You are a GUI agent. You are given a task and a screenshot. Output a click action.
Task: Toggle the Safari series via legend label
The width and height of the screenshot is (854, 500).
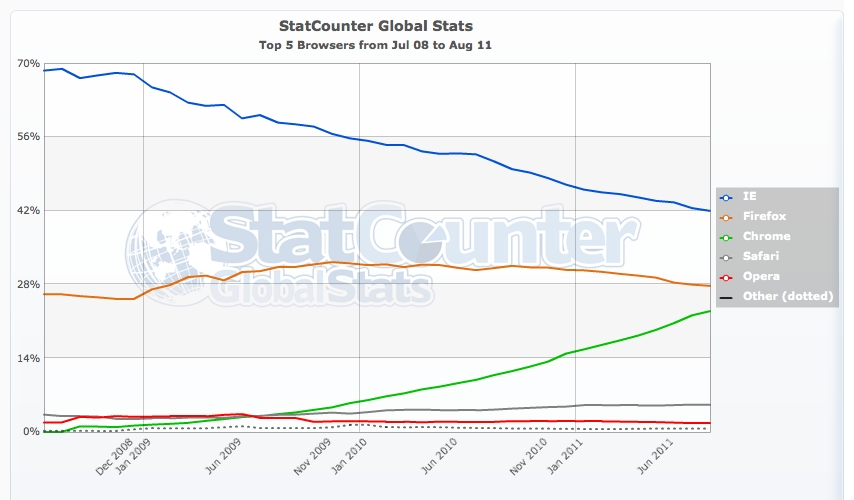(758, 256)
